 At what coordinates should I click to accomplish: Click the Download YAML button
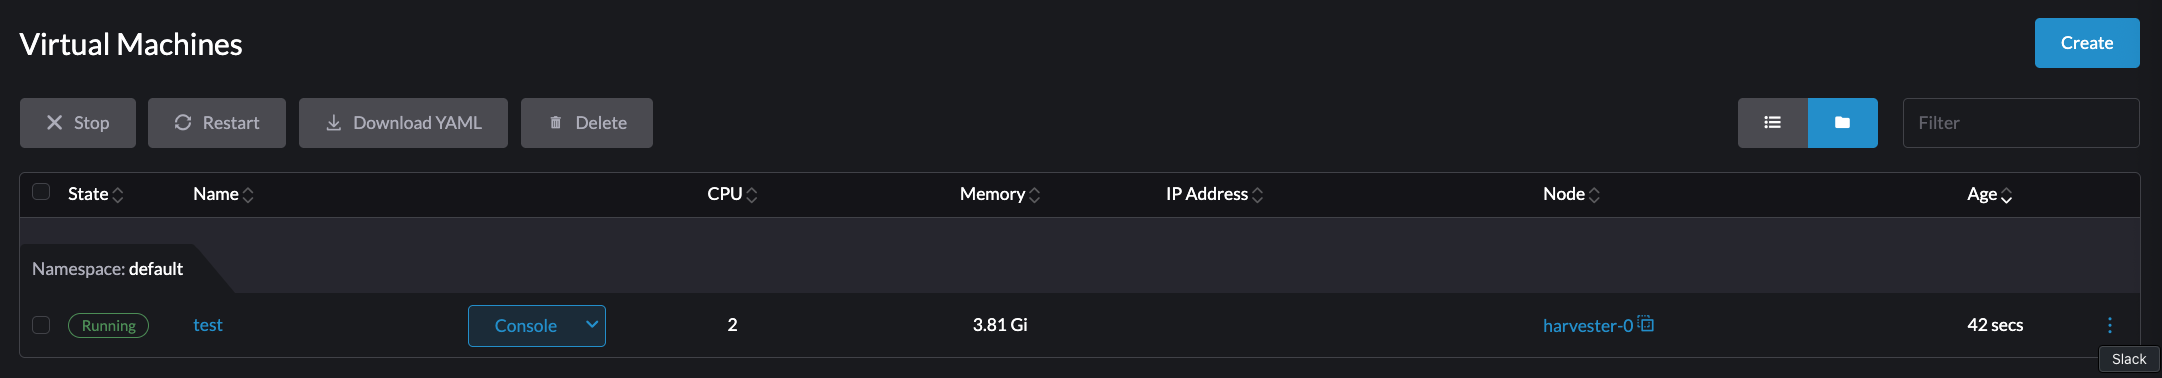[403, 123]
